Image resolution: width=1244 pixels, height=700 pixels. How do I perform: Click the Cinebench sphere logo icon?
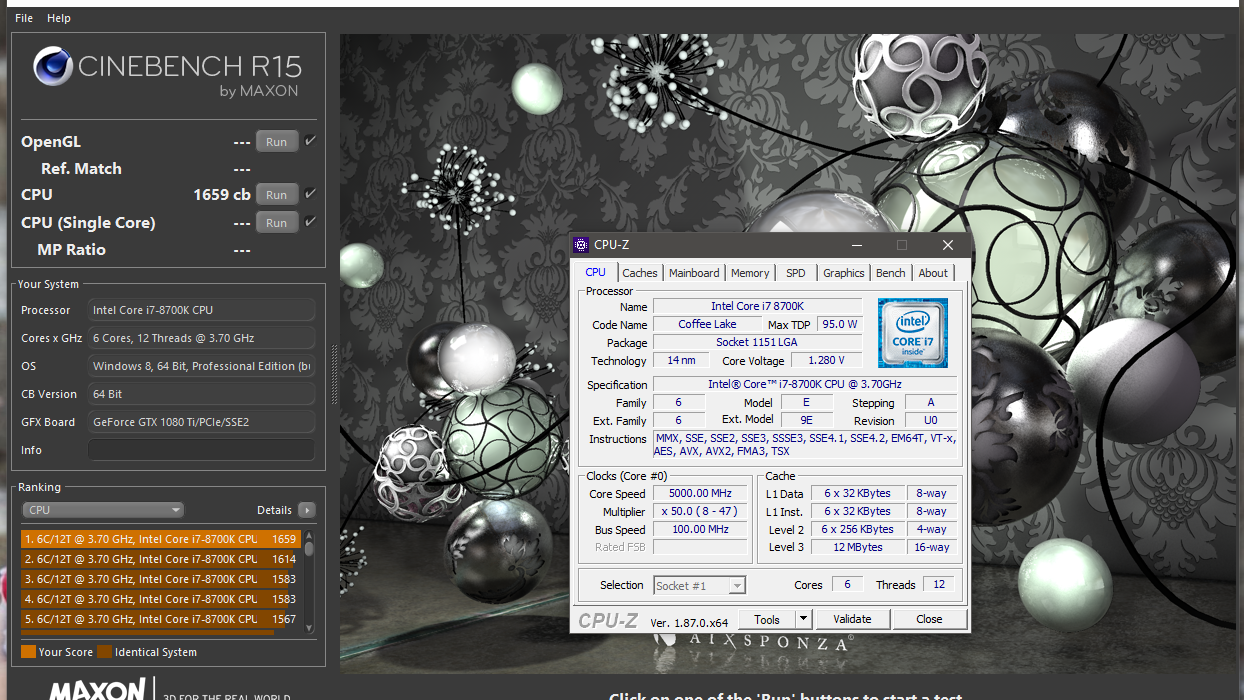tap(52, 67)
